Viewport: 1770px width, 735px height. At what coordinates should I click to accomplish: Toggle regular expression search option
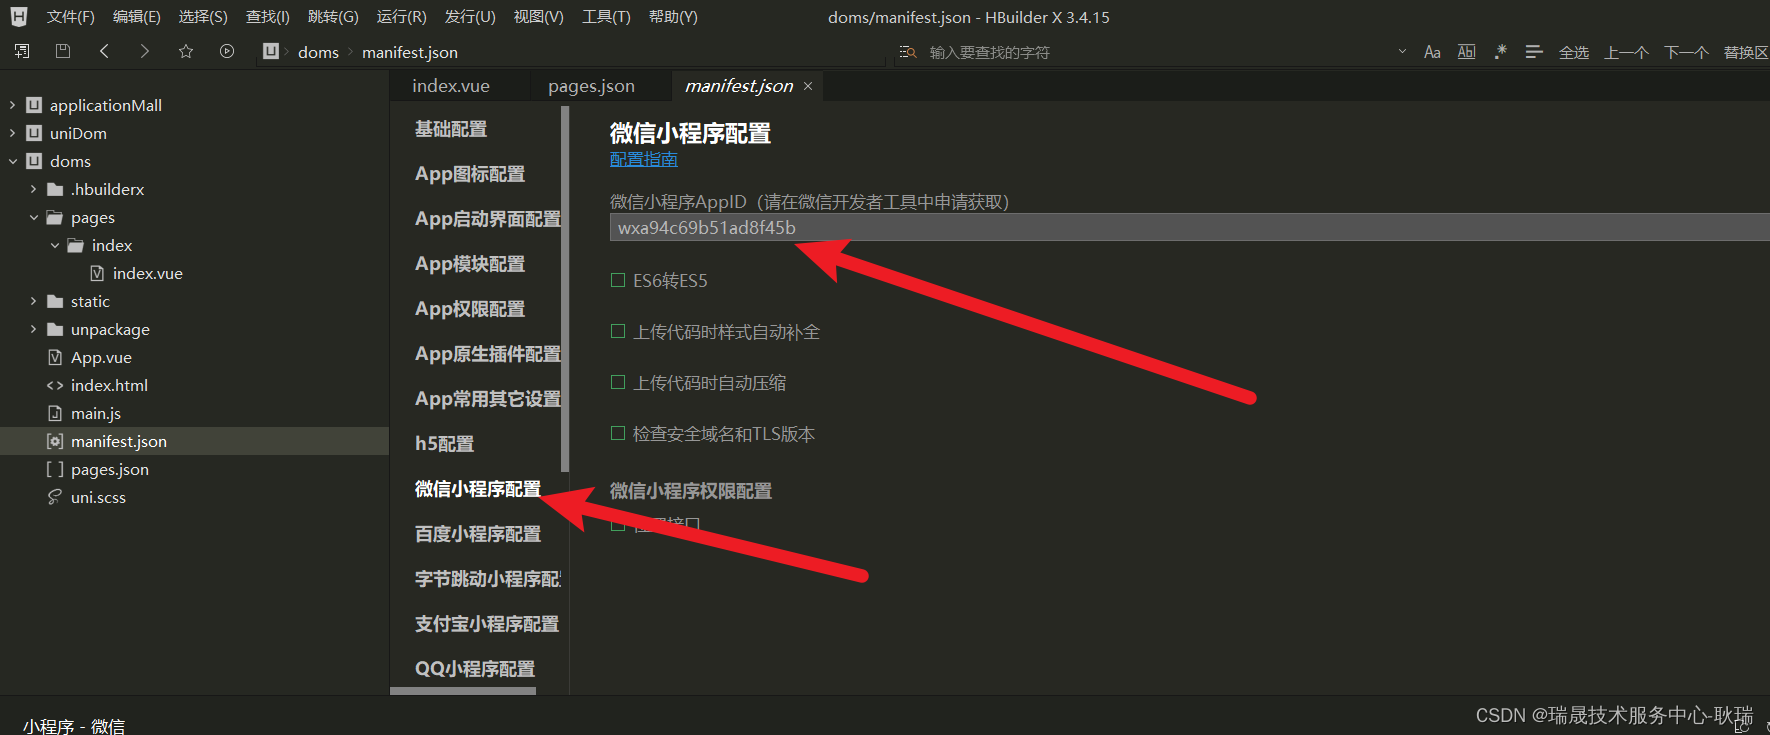click(x=1500, y=52)
